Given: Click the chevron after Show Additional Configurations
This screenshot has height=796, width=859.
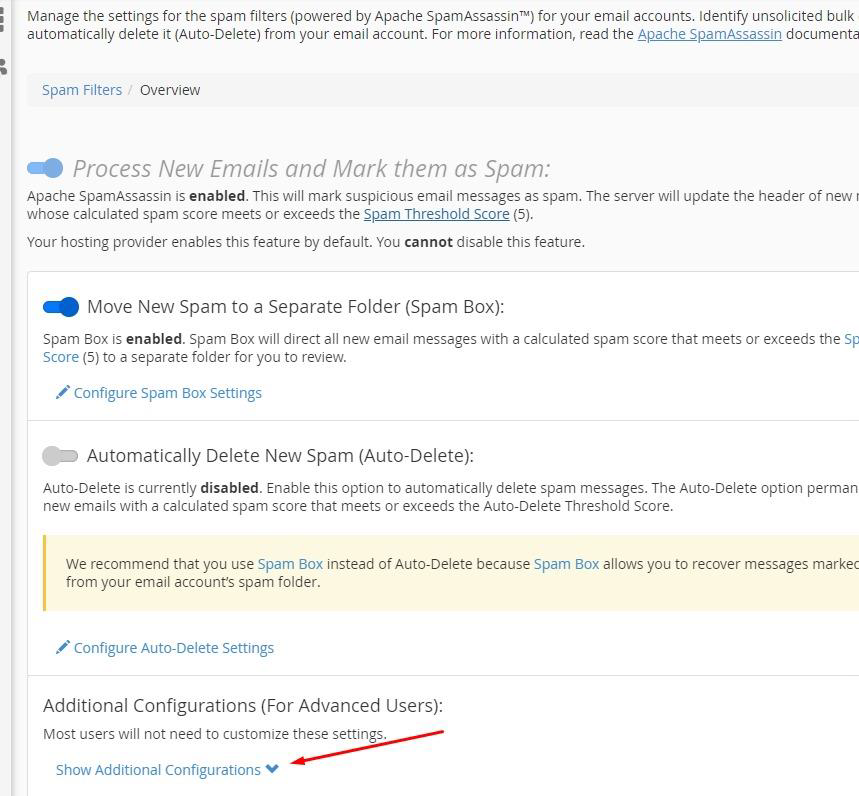Looking at the screenshot, I should 272,769.
